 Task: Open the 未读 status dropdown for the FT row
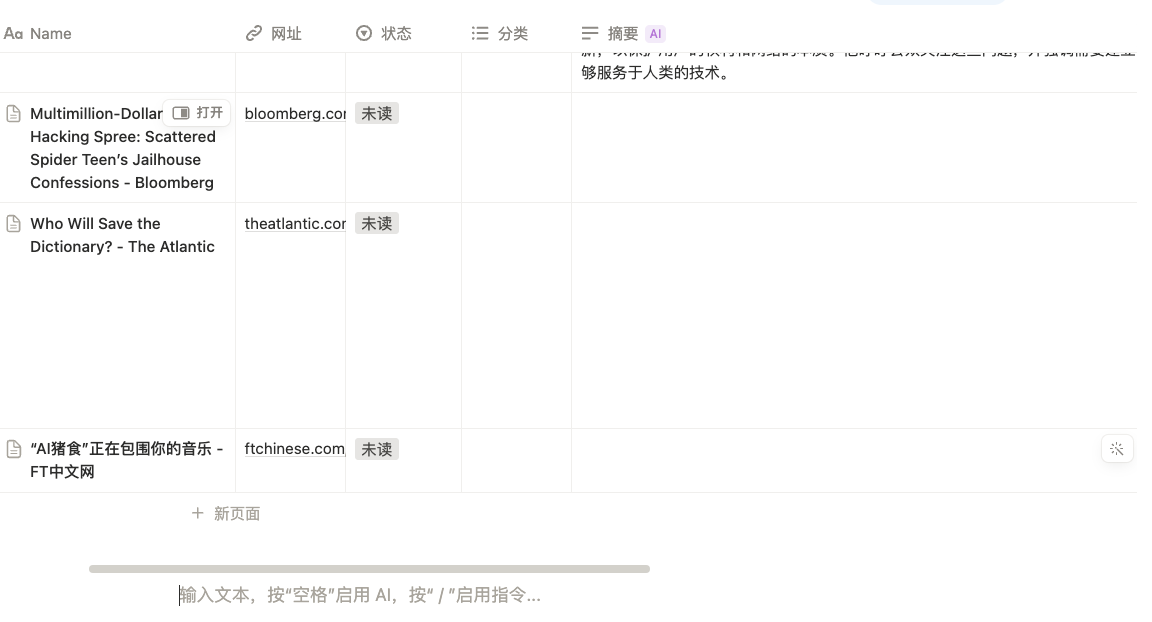pos(377,448)
